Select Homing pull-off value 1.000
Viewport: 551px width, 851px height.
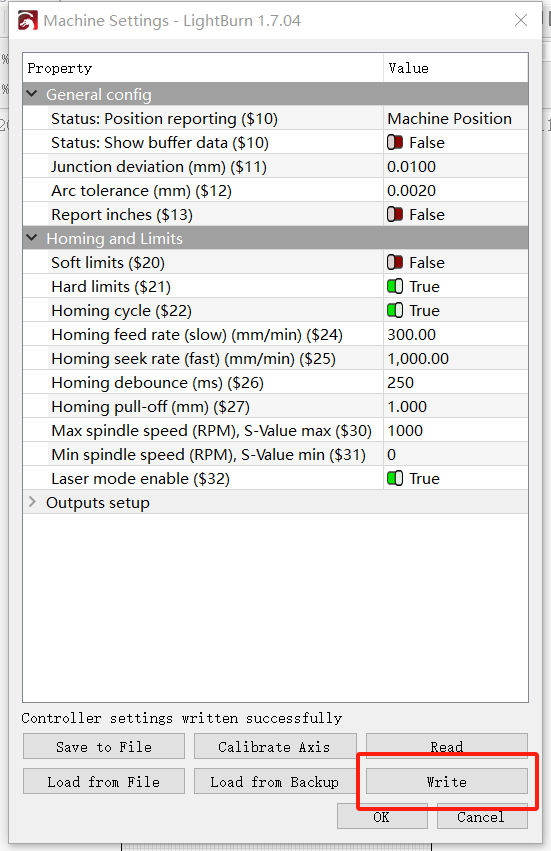pos(407,407)
